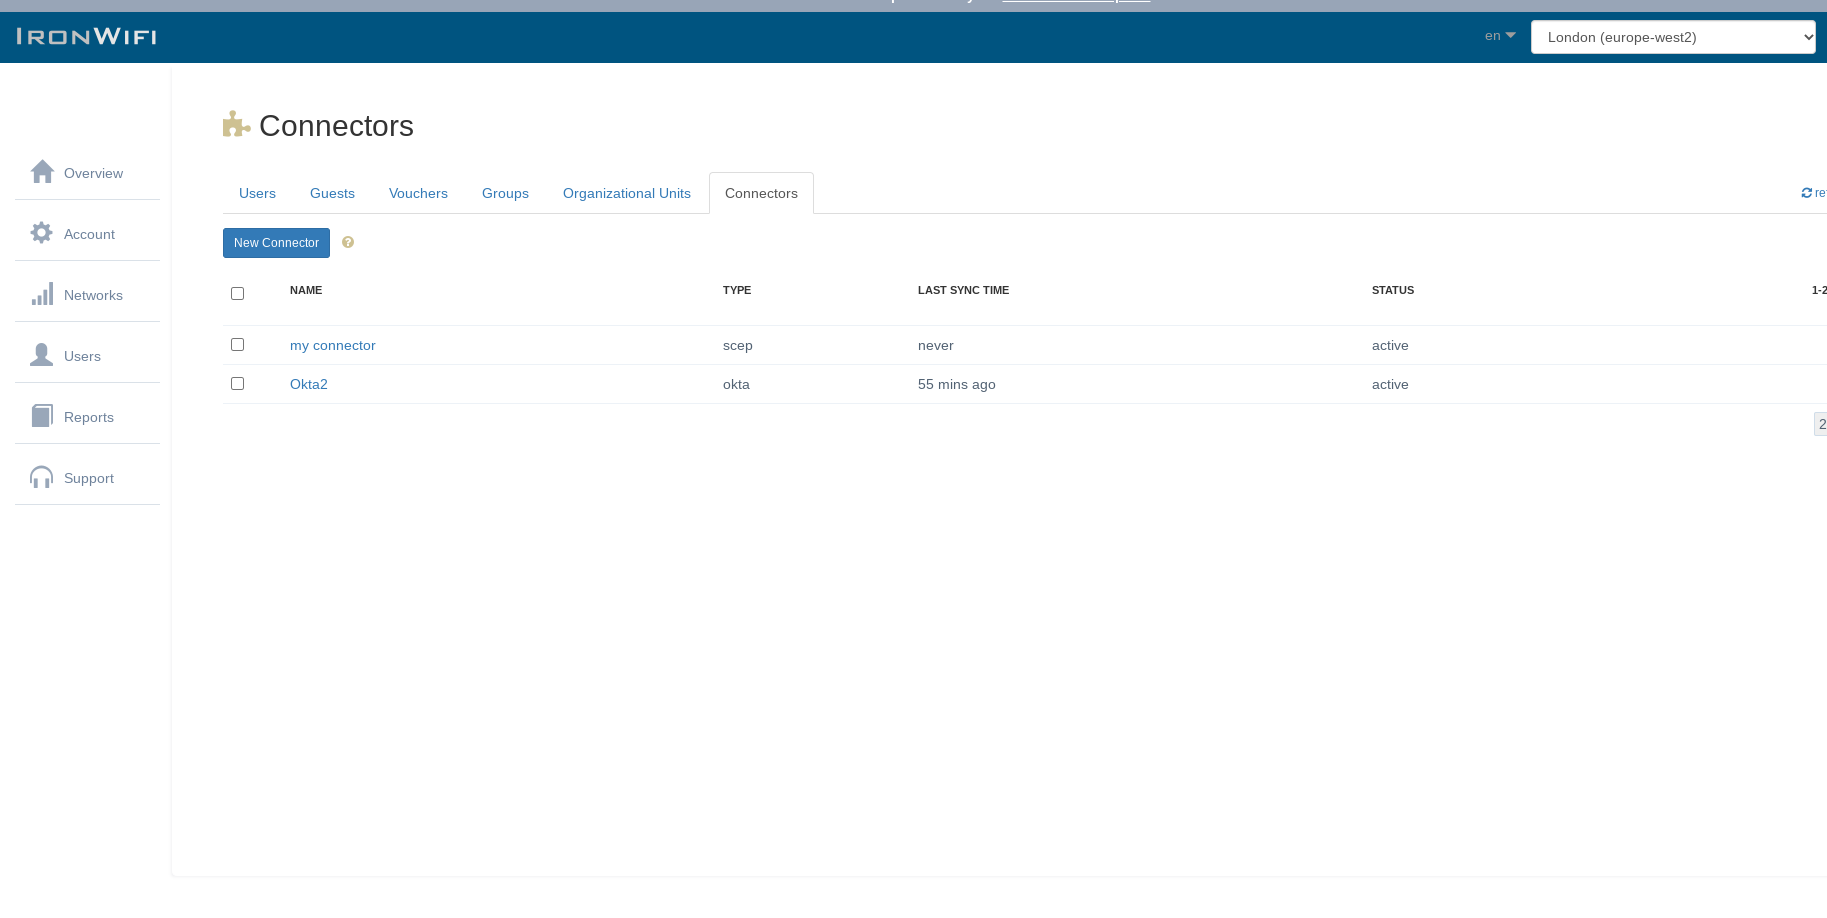Select the Account gear icon

[x=41, y=231]
